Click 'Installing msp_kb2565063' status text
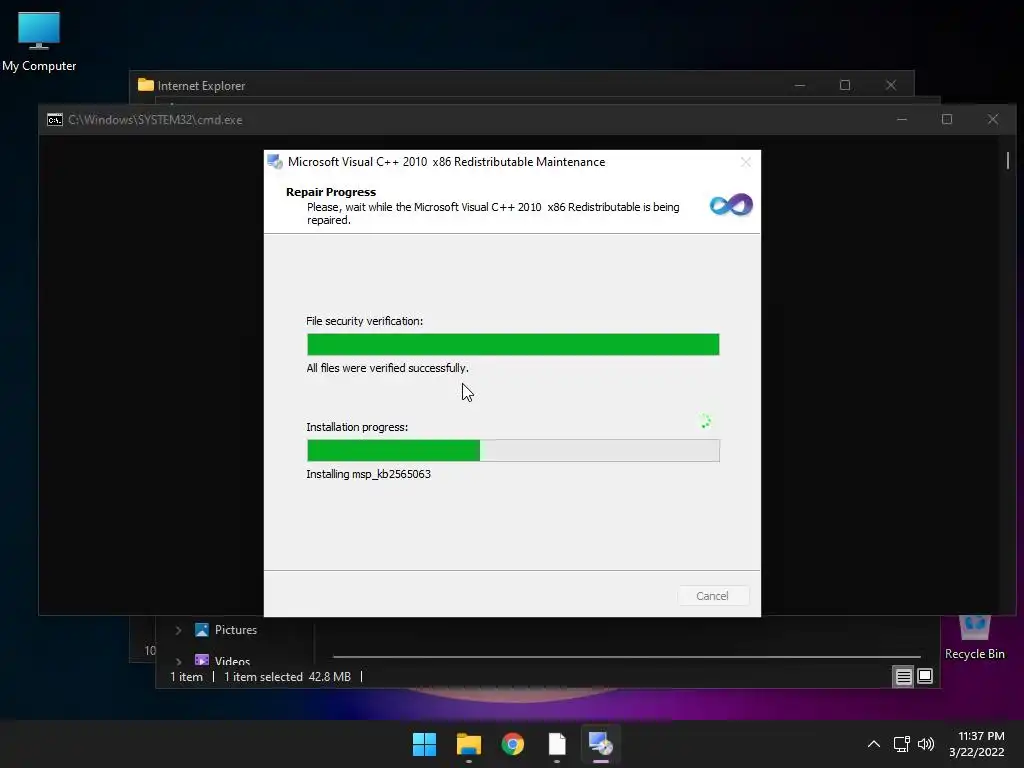This screenshot has height=768, width=1024. pyautogui.click(x=368, y=474)
